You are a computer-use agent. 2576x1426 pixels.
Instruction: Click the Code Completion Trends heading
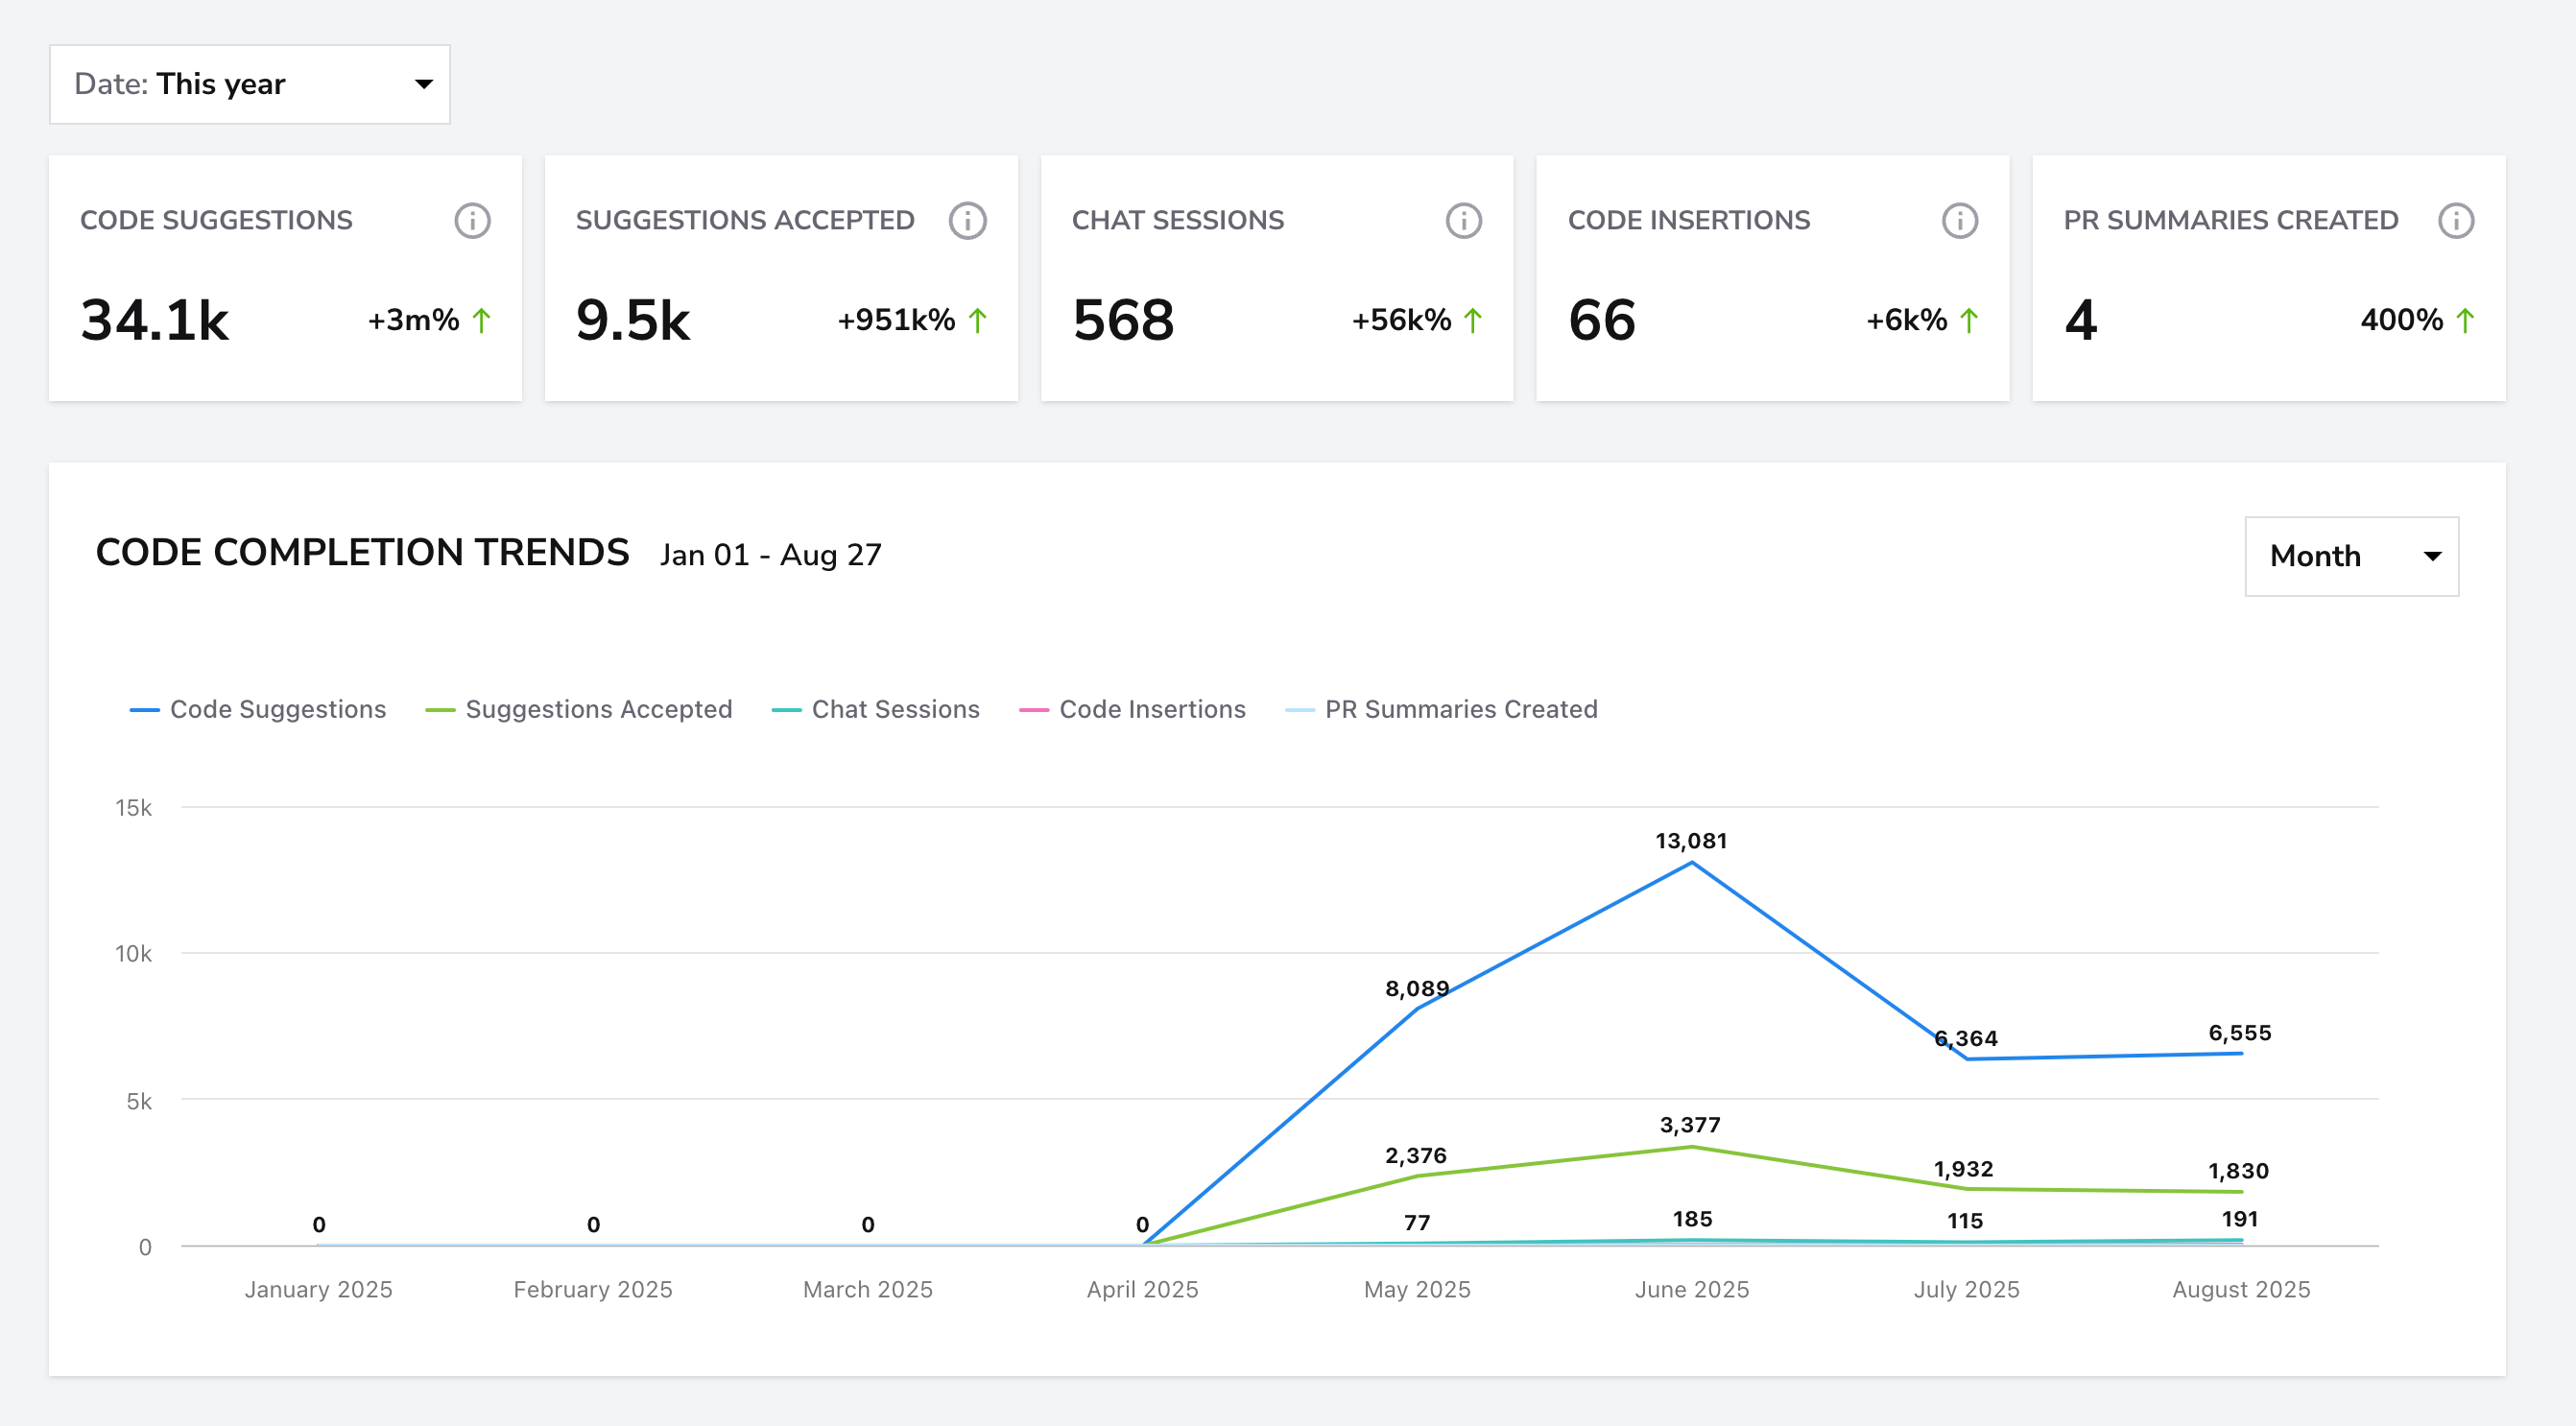(362, 553)
